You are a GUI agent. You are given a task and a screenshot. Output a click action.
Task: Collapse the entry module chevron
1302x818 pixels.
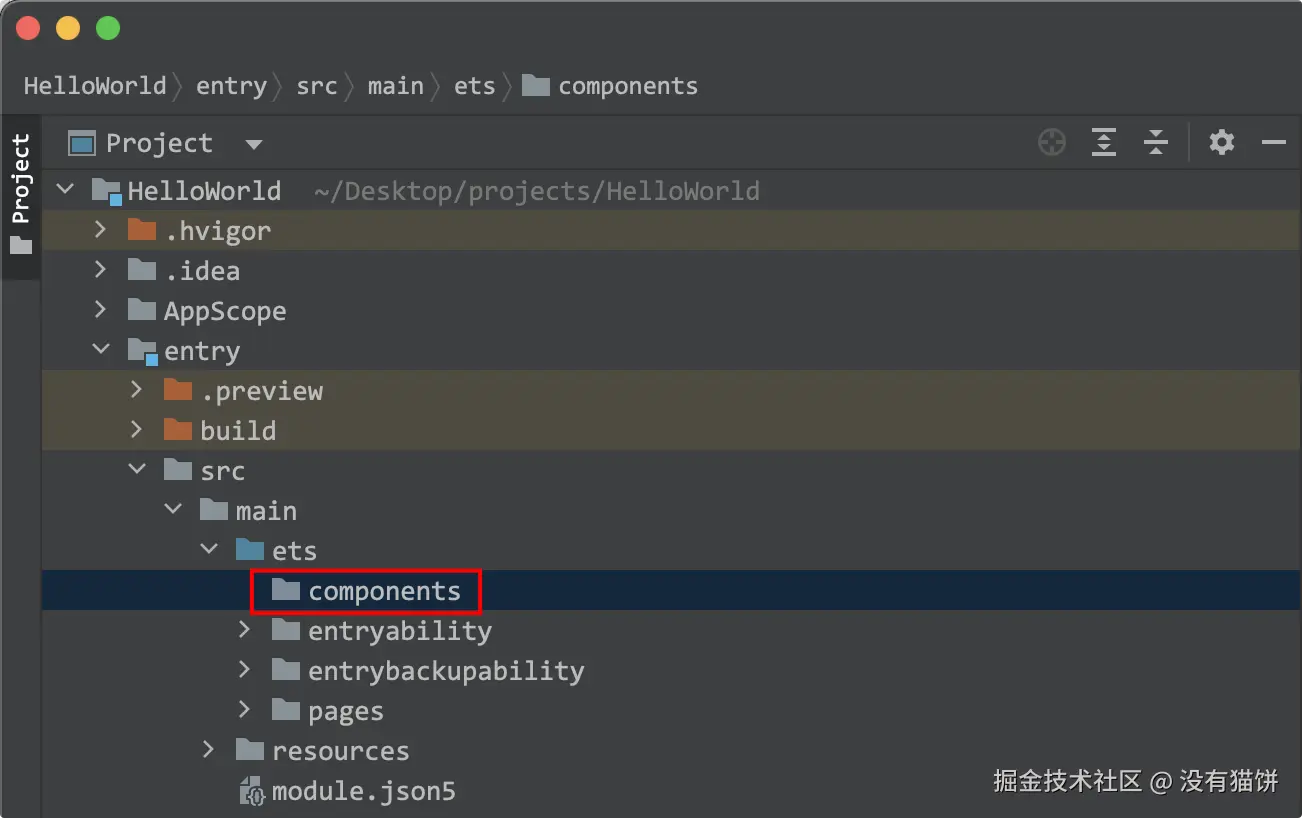click(x=101, y=350)
